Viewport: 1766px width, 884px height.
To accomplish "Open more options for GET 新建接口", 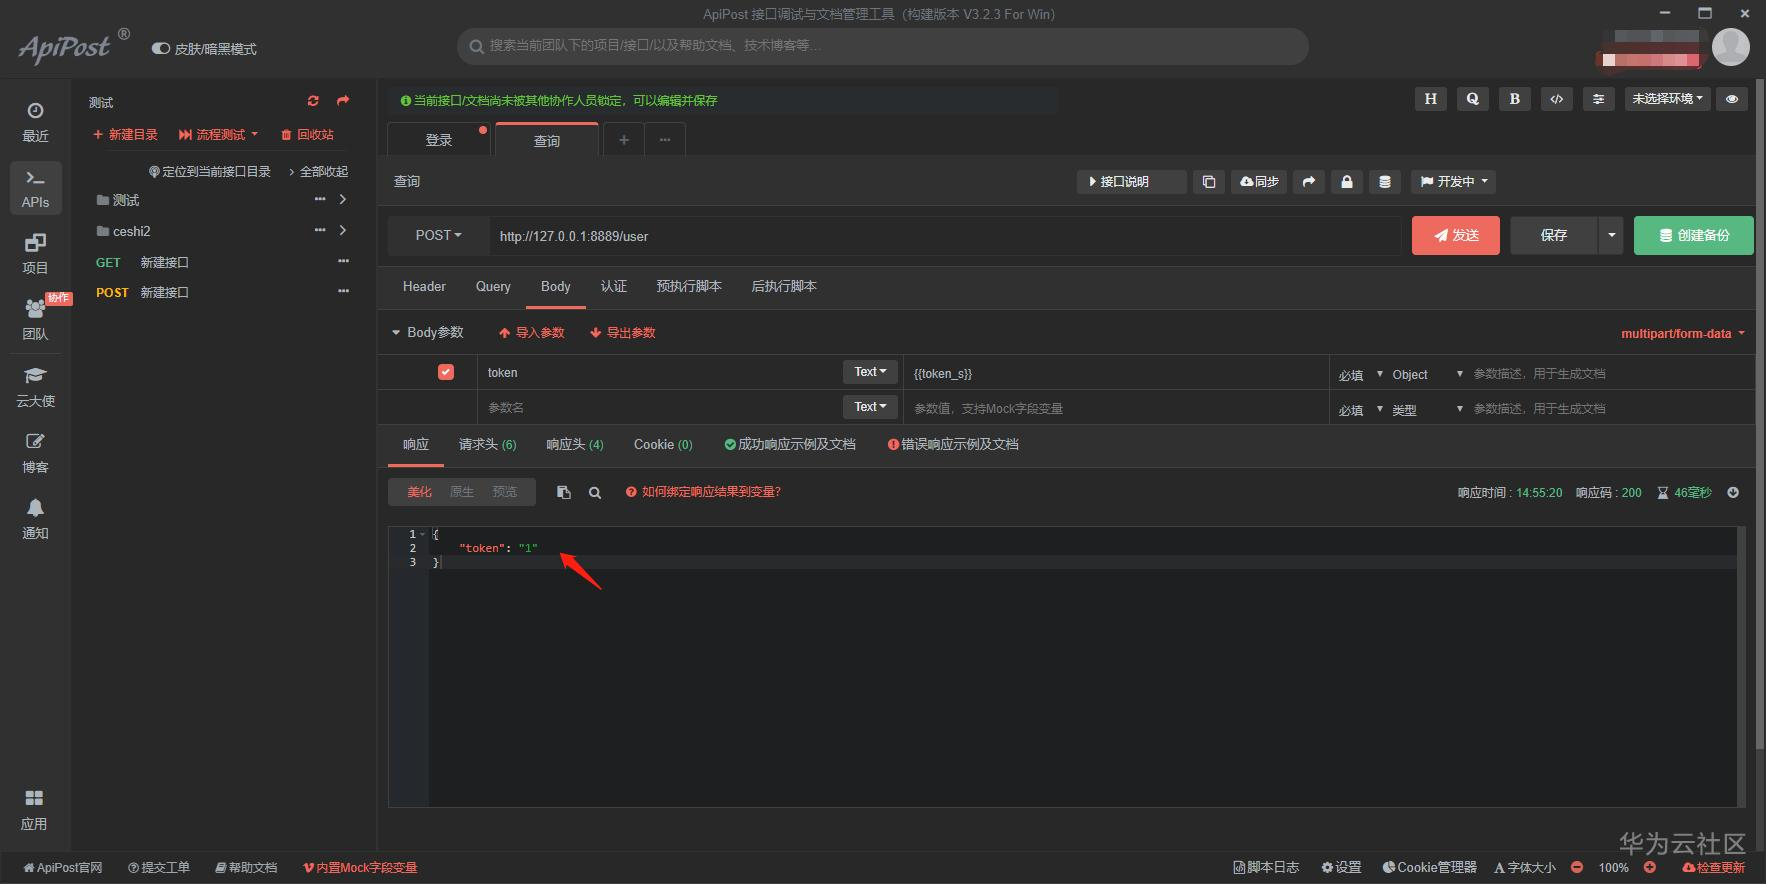I will click(x=344, y=262).
